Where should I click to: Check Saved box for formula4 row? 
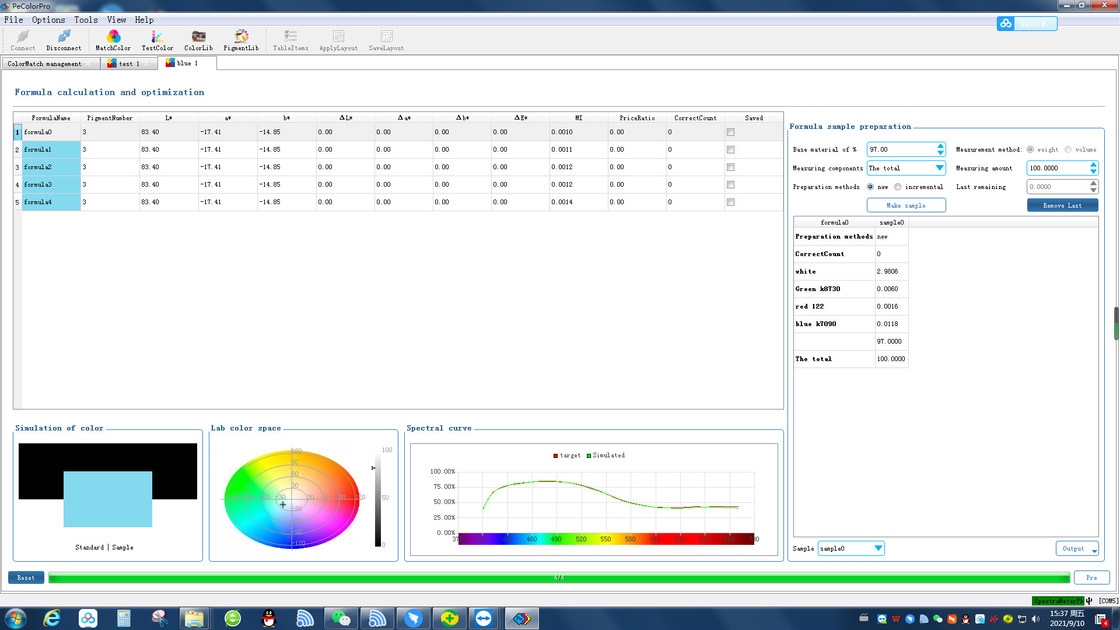[x=730, y=202]
